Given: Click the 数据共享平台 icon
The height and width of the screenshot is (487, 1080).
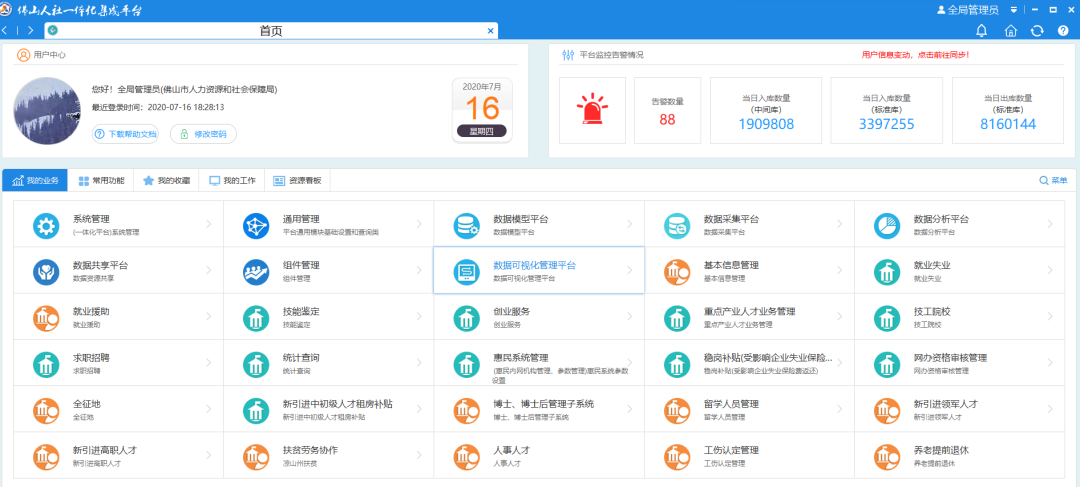Looking at the screenshot, I should coord(46,271).
